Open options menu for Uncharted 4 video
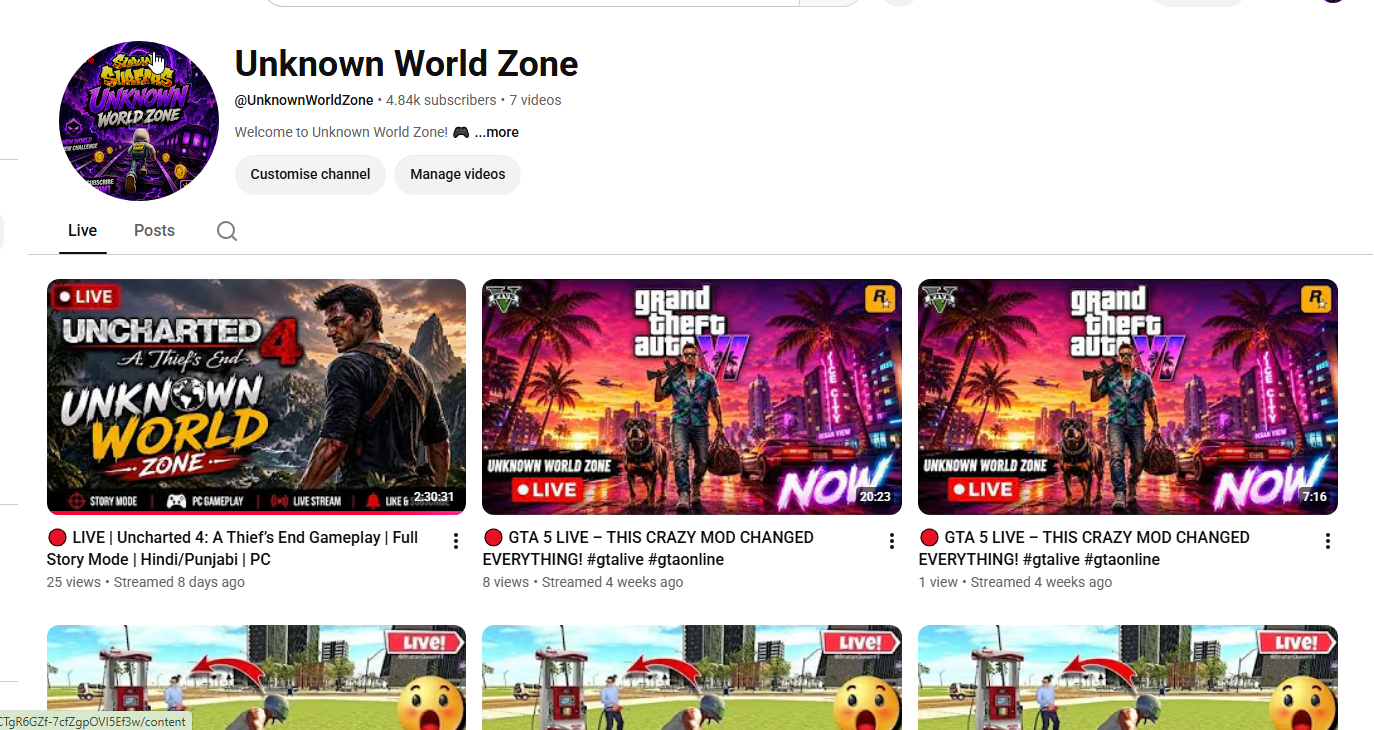Viewport: 1374px width, 730px height. [x=456, y=541]
